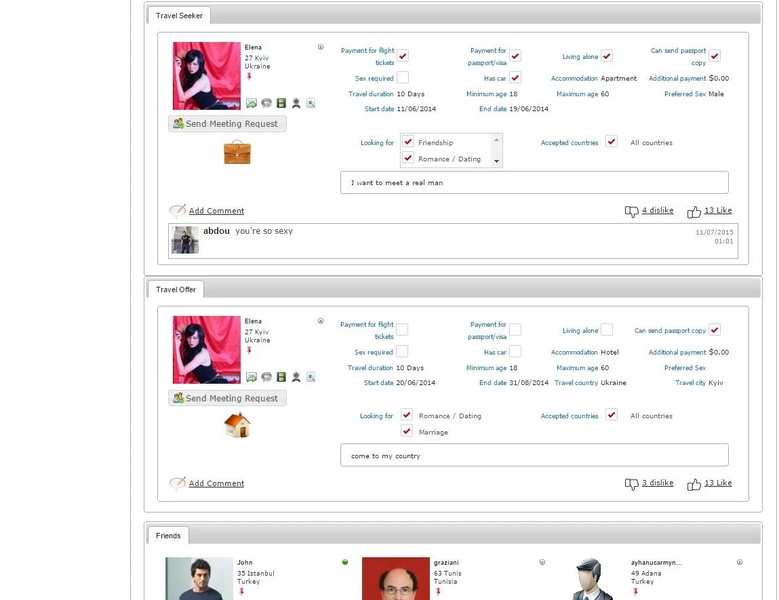Send Meeting Request in Travel Offer card
Viewport: 779px width, 600px height.
coord(228,398)
